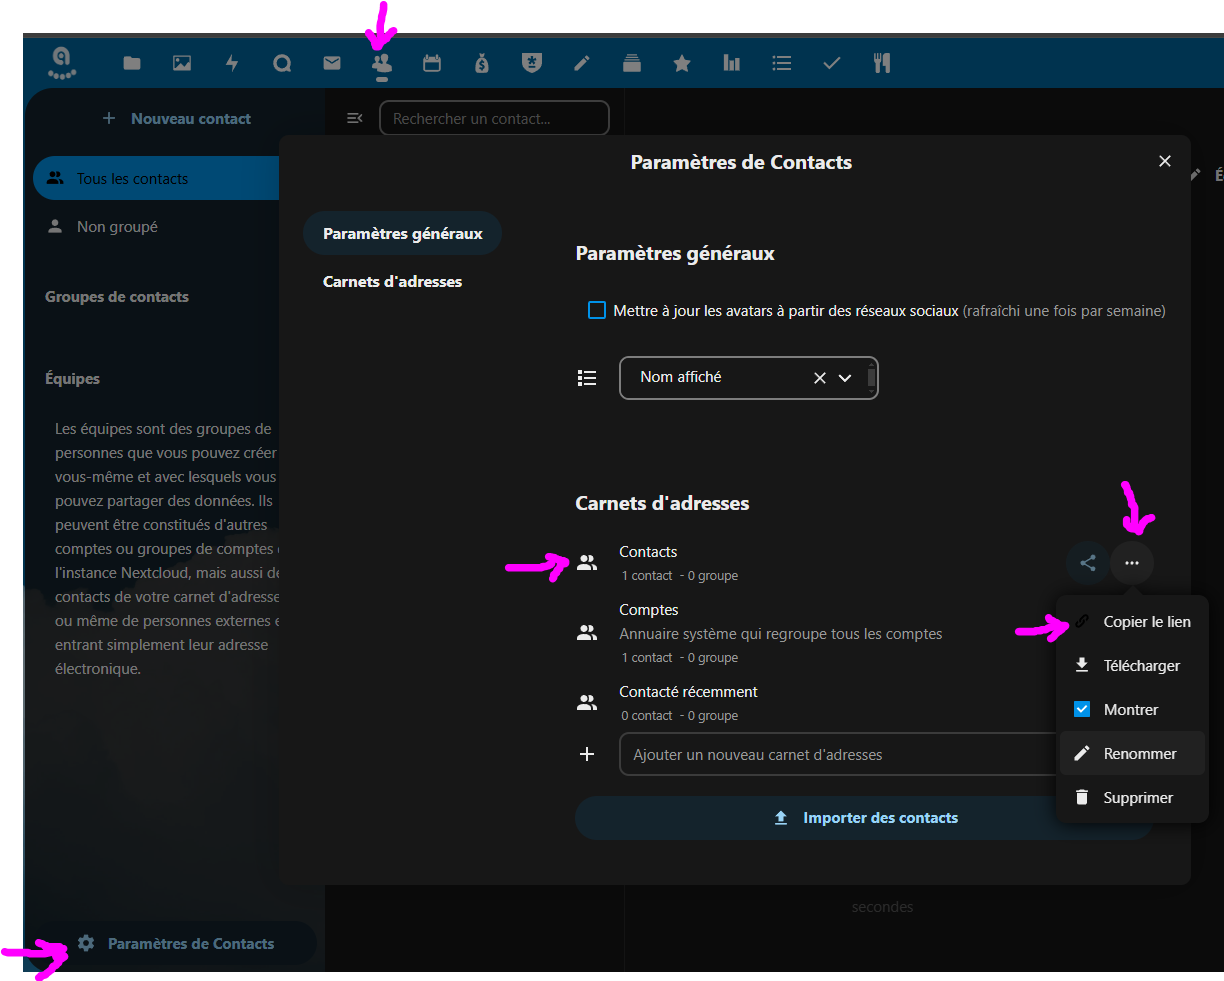
Task: Toggle the three-dot actions menu for Contacts
Action: pyautogui.click(x=1131, y=563)
